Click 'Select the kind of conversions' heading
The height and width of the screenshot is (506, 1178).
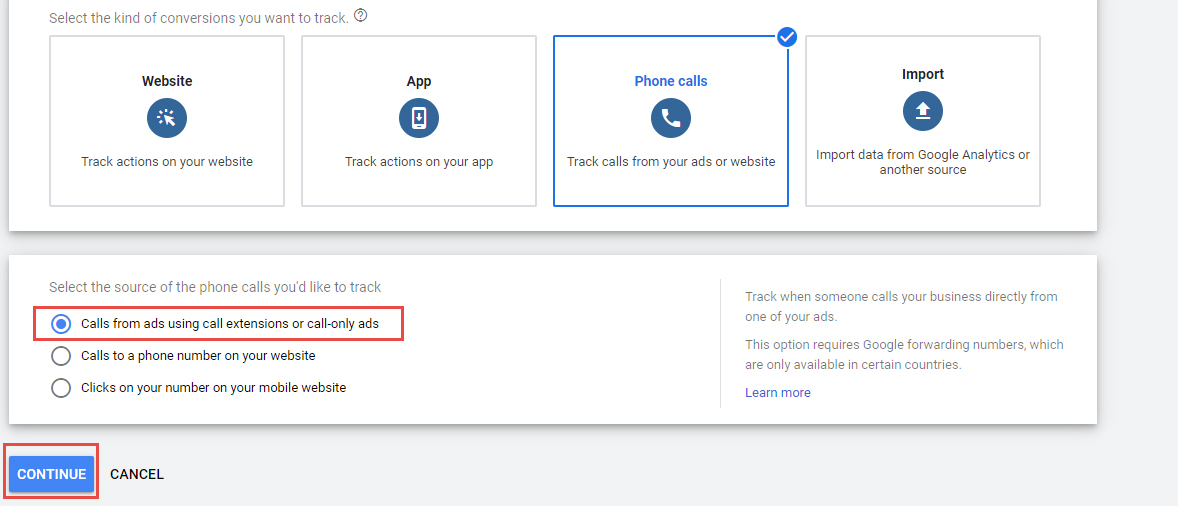(x=199, y=17)
